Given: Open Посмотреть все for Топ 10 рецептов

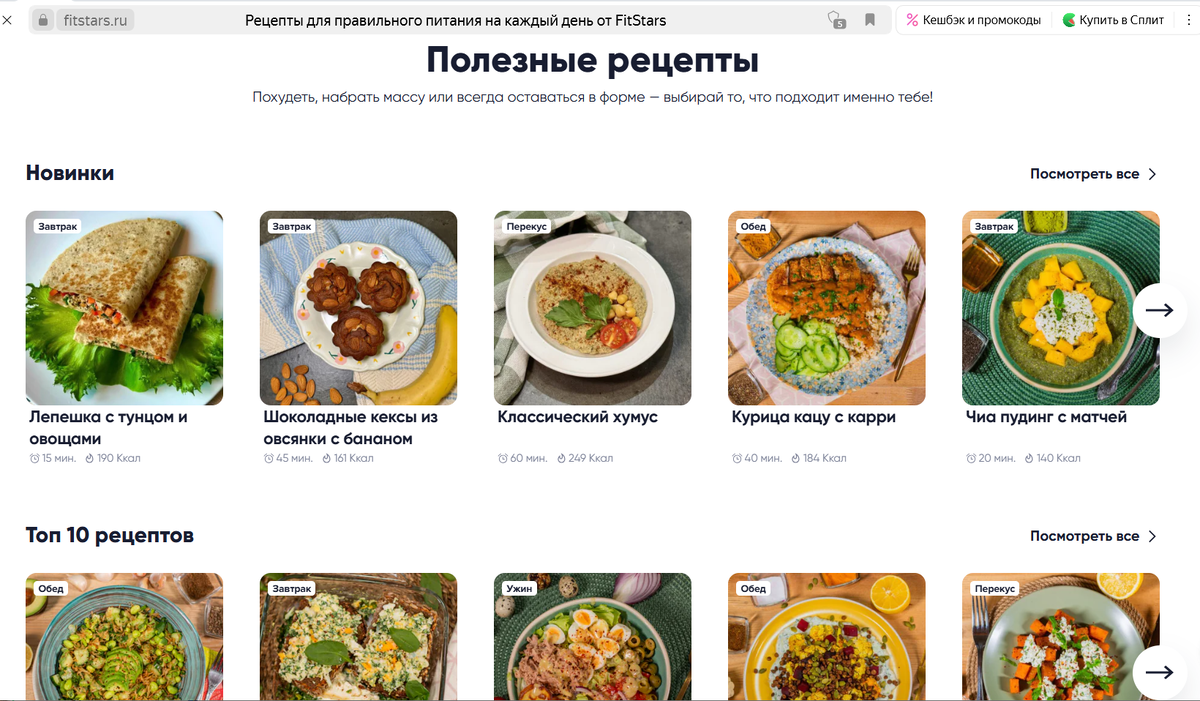Looking at the screenshot, I should [x=1093, y=536].
